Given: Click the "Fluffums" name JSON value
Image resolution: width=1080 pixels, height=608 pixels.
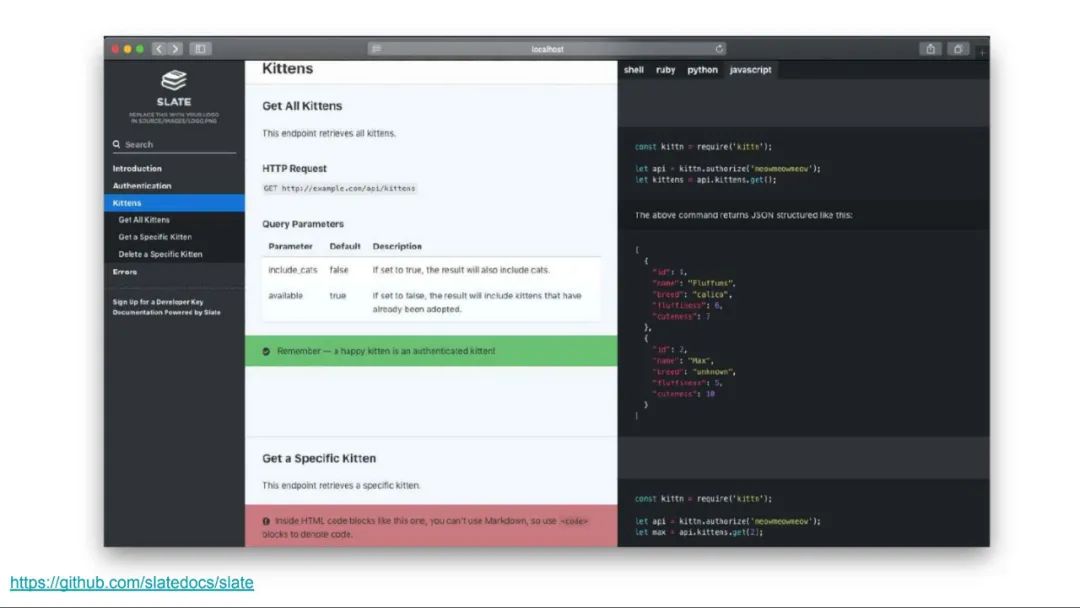Looking at the screenshot, I should pos(711,283).
